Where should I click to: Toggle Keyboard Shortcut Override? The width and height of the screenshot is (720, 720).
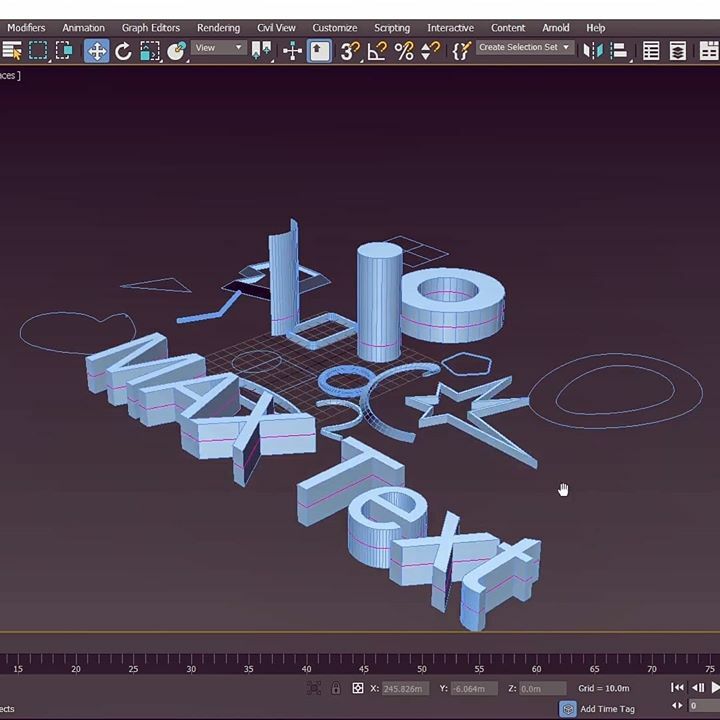319,51
